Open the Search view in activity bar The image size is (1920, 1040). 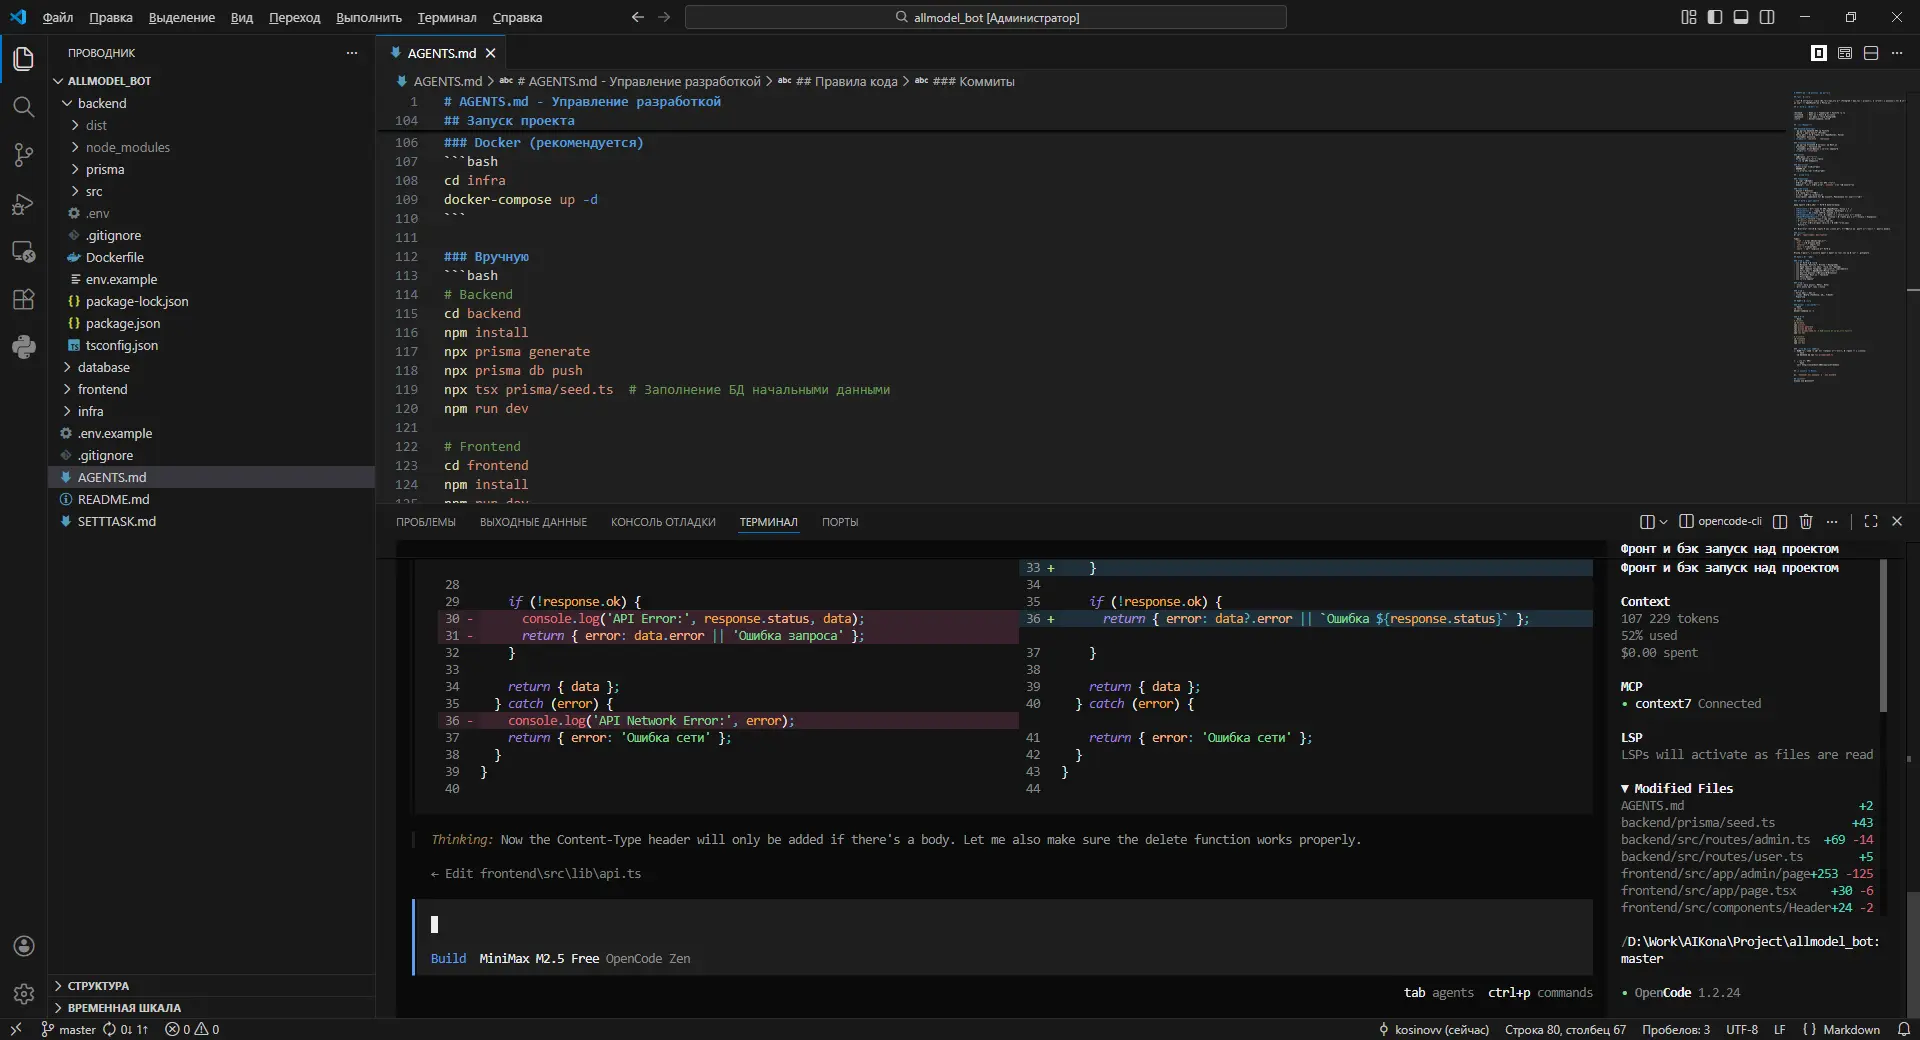(24, 107)
